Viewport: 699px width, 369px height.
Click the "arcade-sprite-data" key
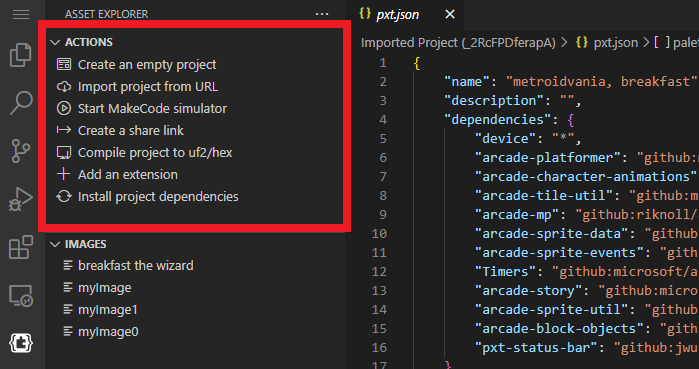[552, 234]
